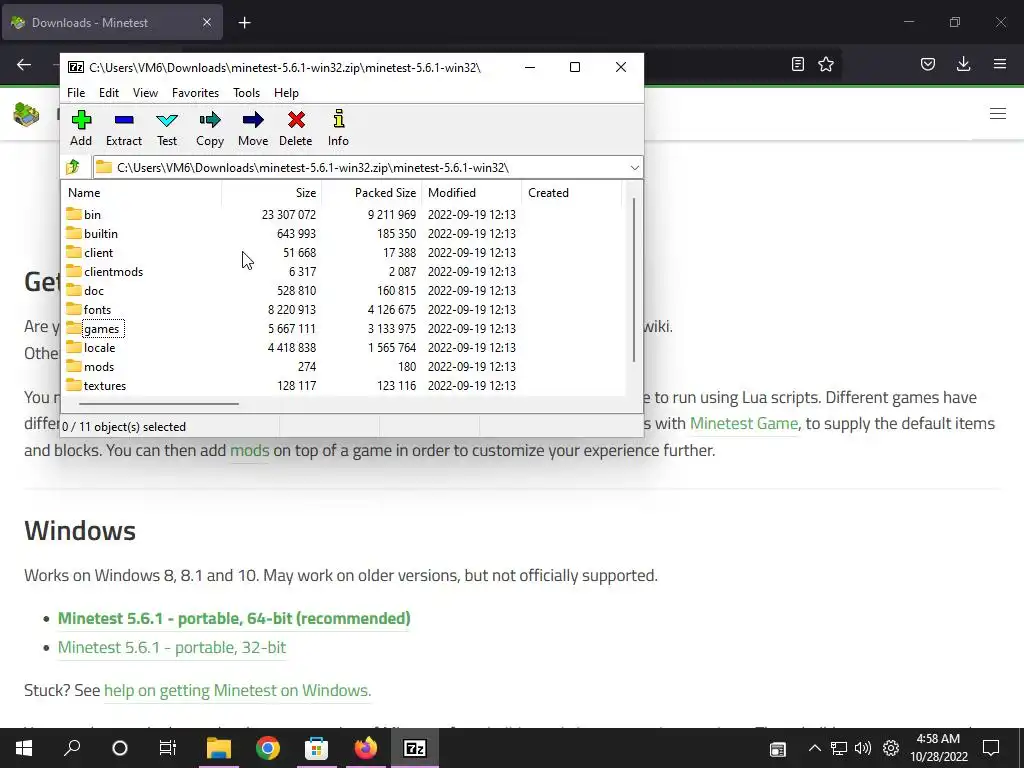Viewport: 1024px width, 768px height.
Task: Open File Explorer from taskbar
Action: coord(219,748)
